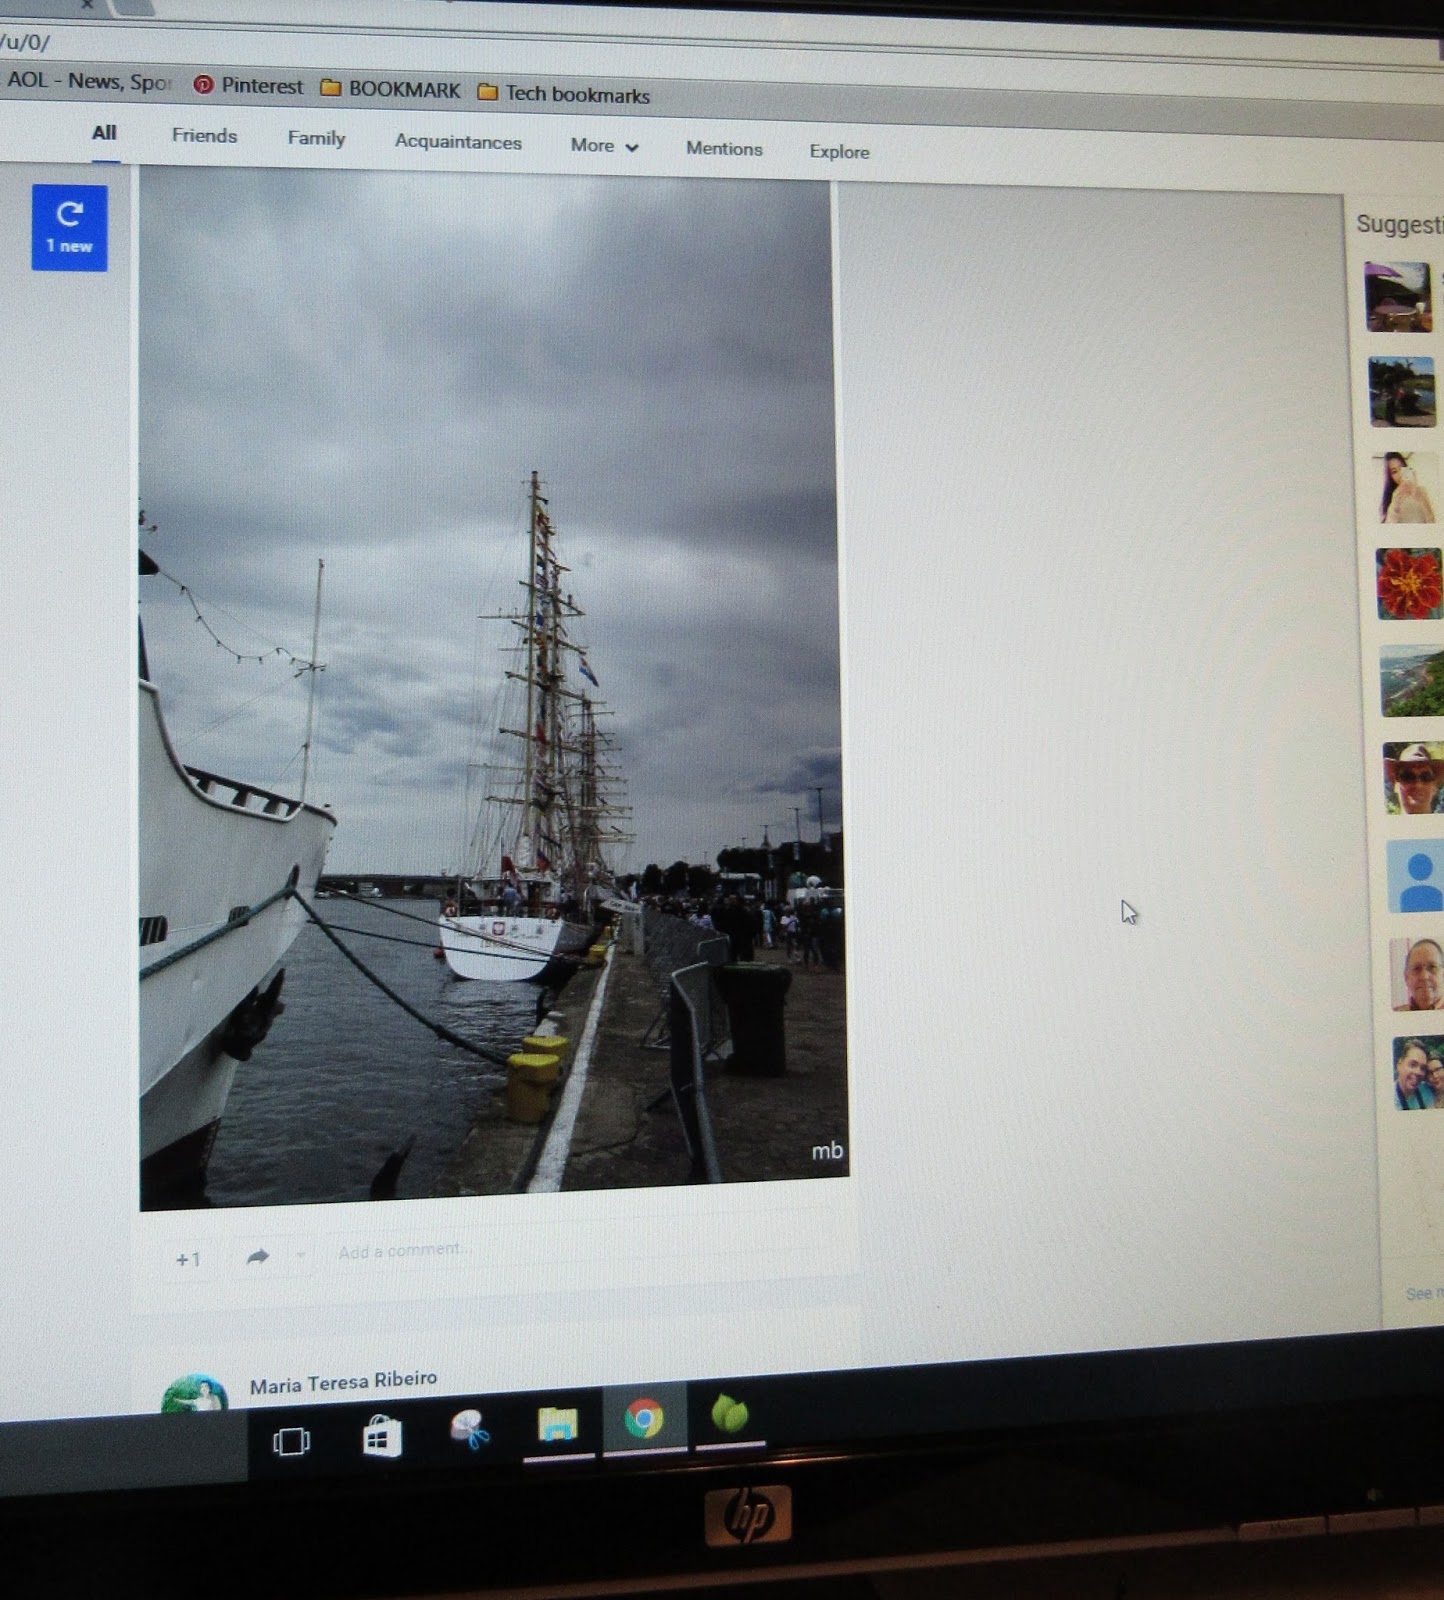Open File Explorer from the taskbar
This screenshot has height=1600, width=1444.
(557, 1424)
